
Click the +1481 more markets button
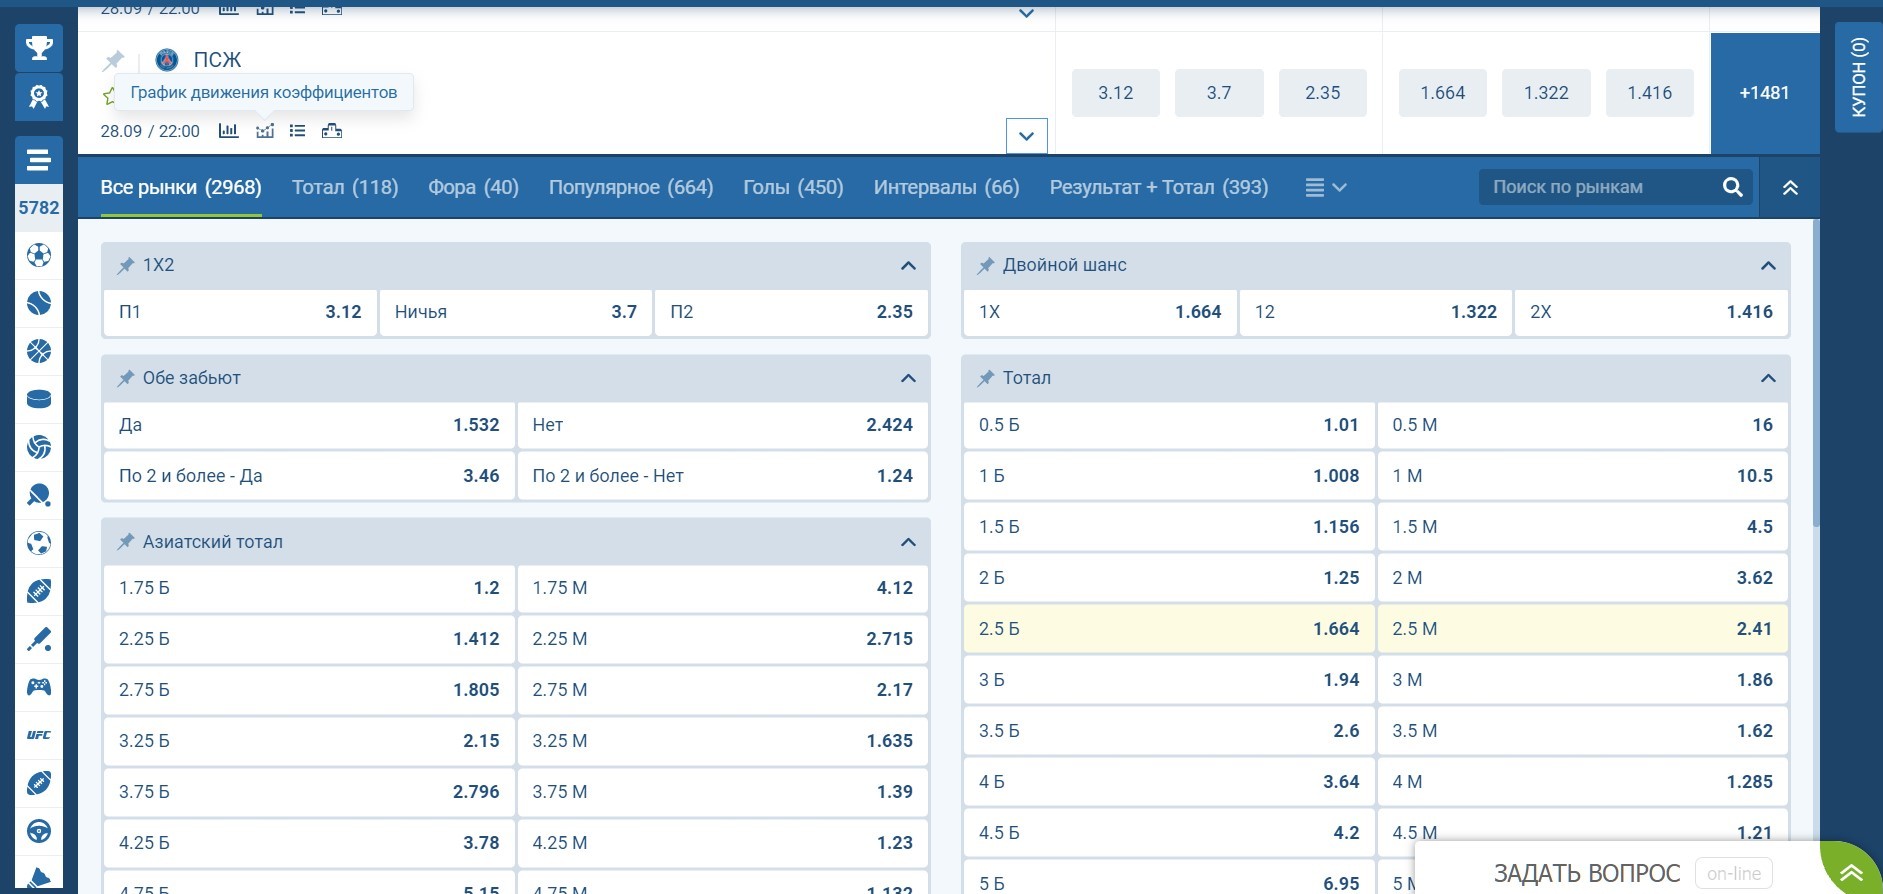[x=1765, y=93]
